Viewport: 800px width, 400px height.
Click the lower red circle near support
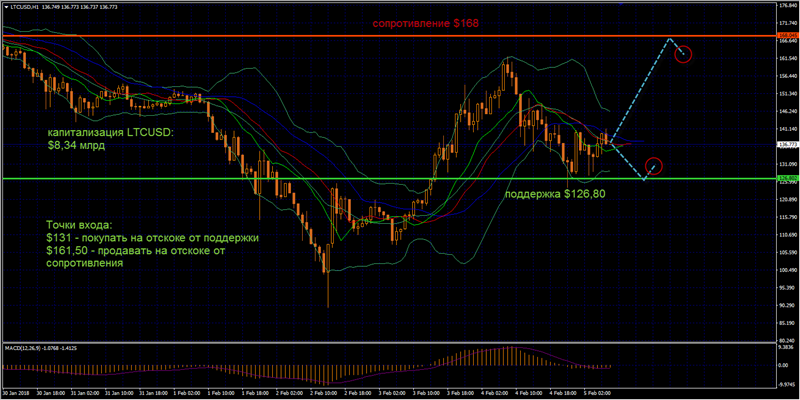(654, 165)
